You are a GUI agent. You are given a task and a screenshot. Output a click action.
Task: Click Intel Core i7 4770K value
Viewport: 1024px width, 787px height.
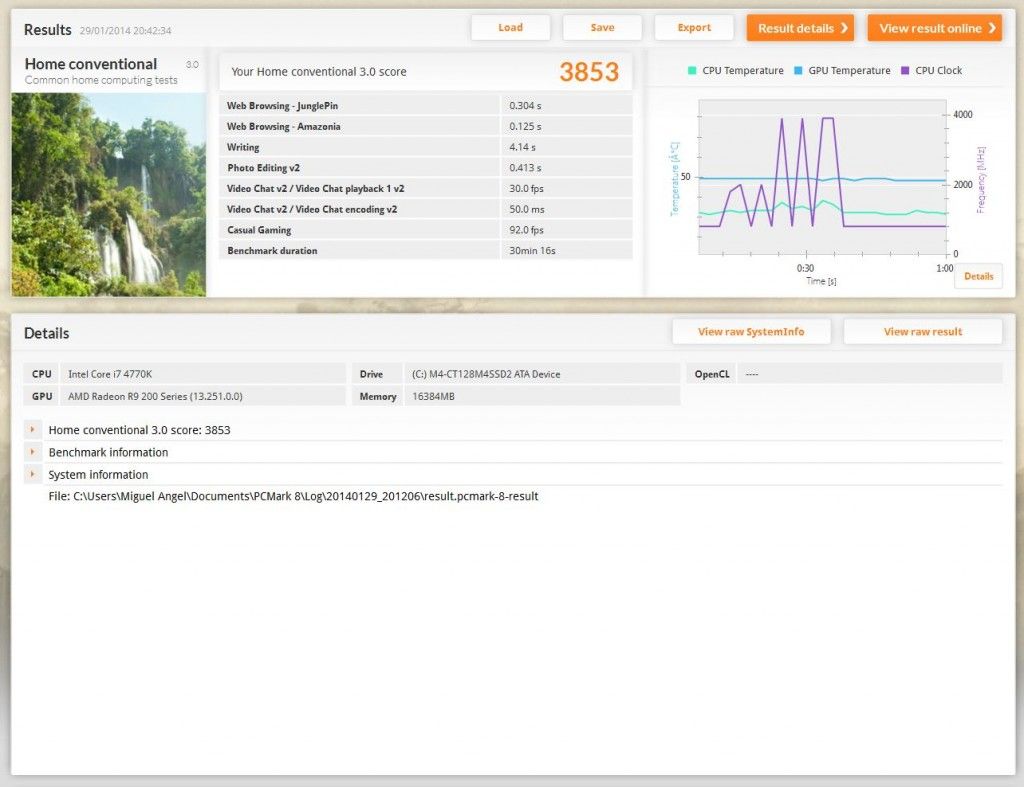[x=110, y=374]
